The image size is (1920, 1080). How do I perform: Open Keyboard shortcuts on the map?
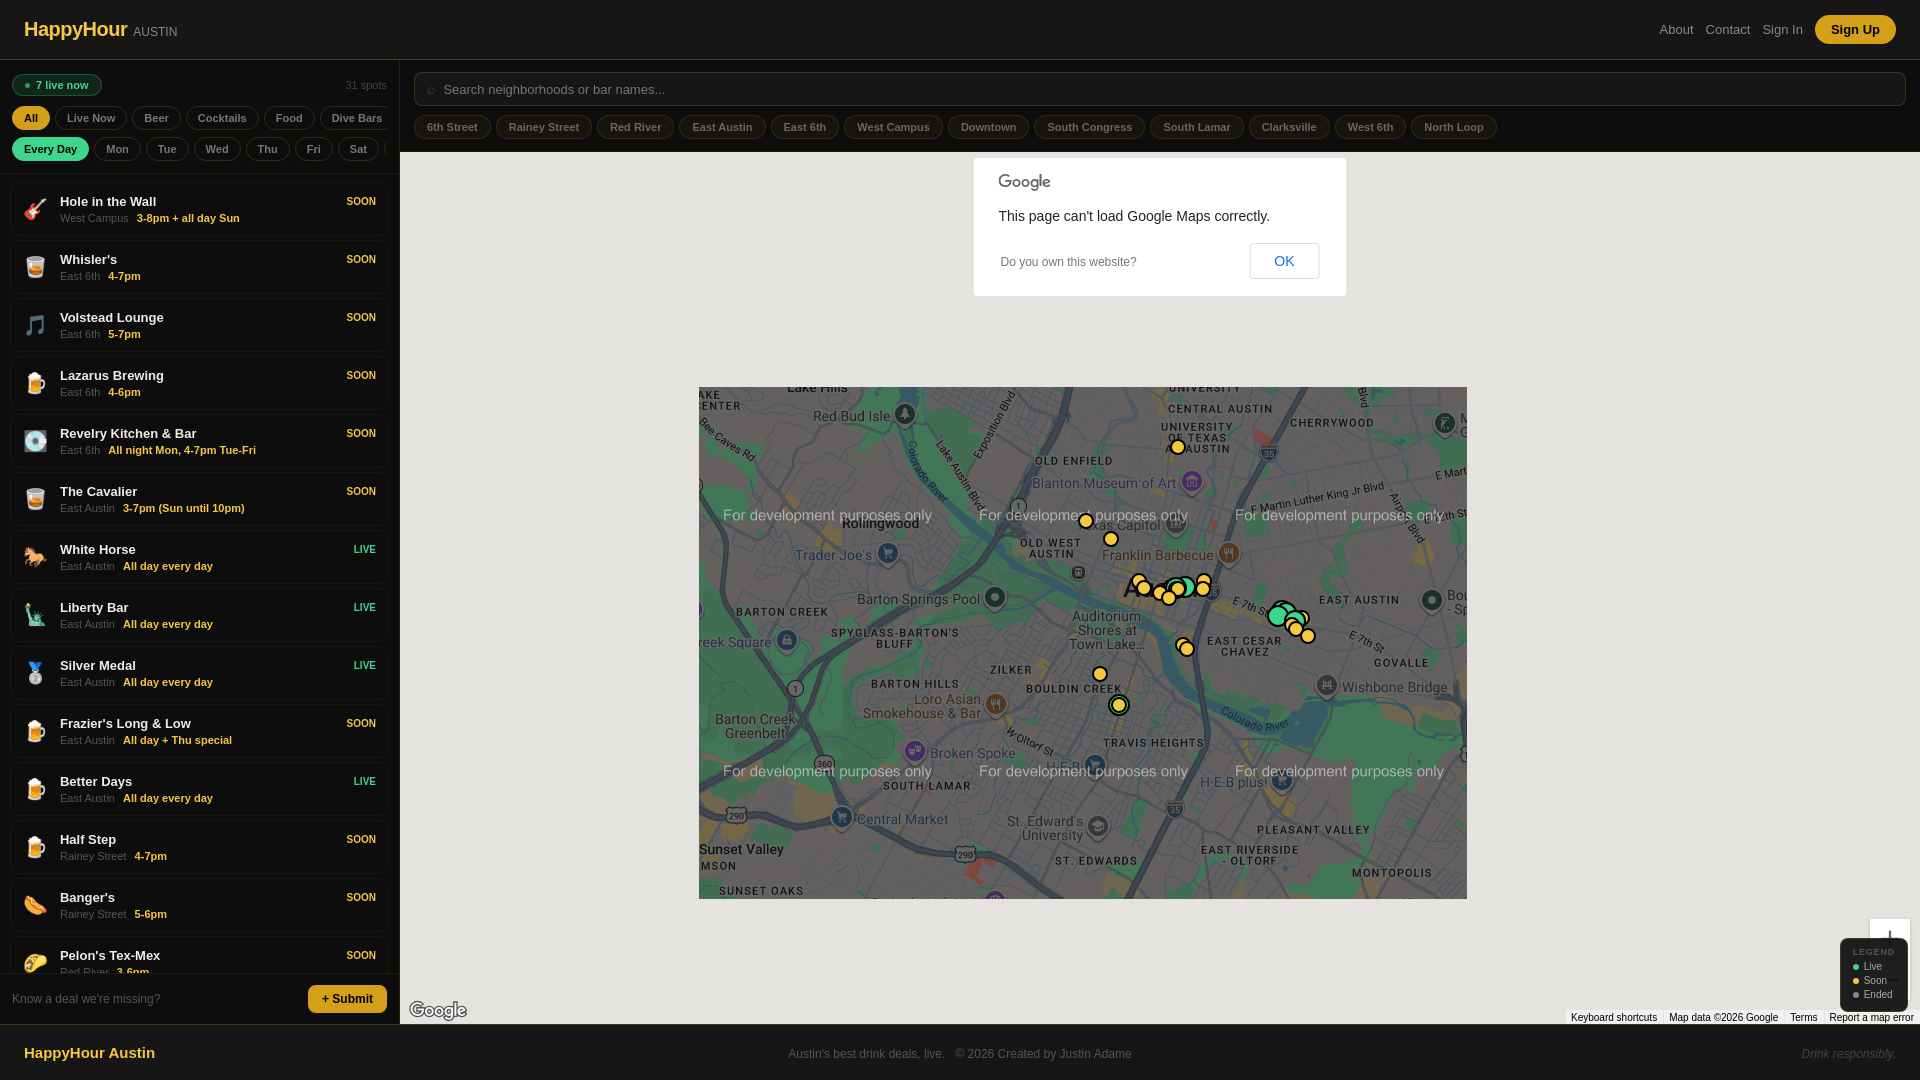pos(1613,1017)
